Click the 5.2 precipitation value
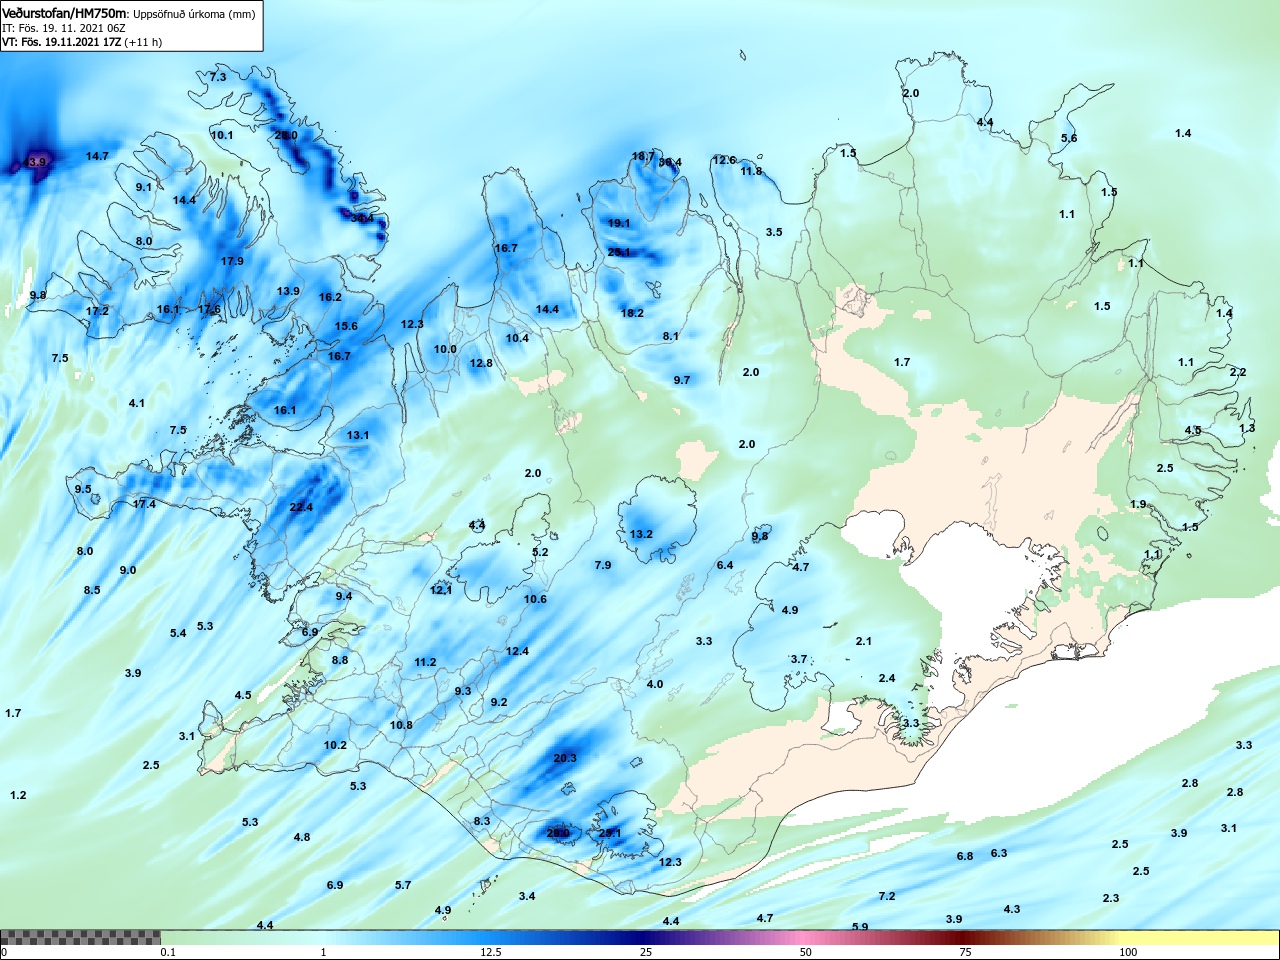Screen dimensions: 1280x960 click(x=540, y=552)
